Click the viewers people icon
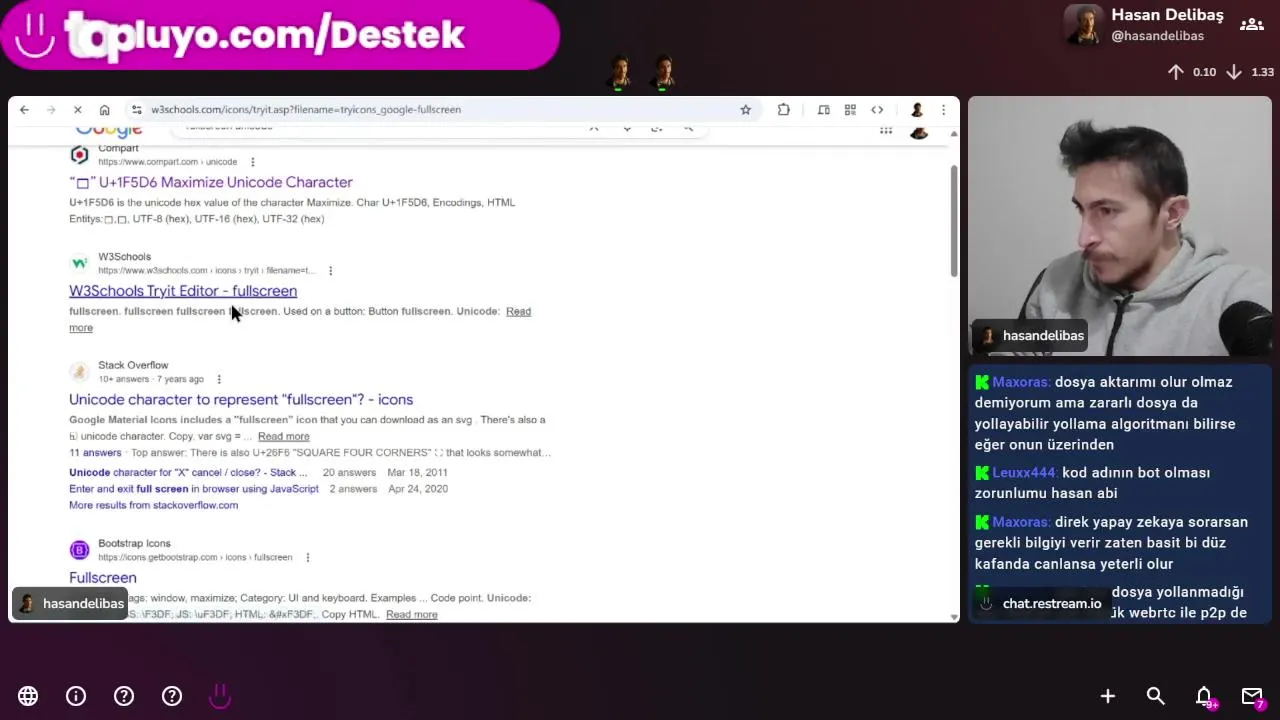This screenshot has height=720, width=1280. click(x=1251, y=25)
